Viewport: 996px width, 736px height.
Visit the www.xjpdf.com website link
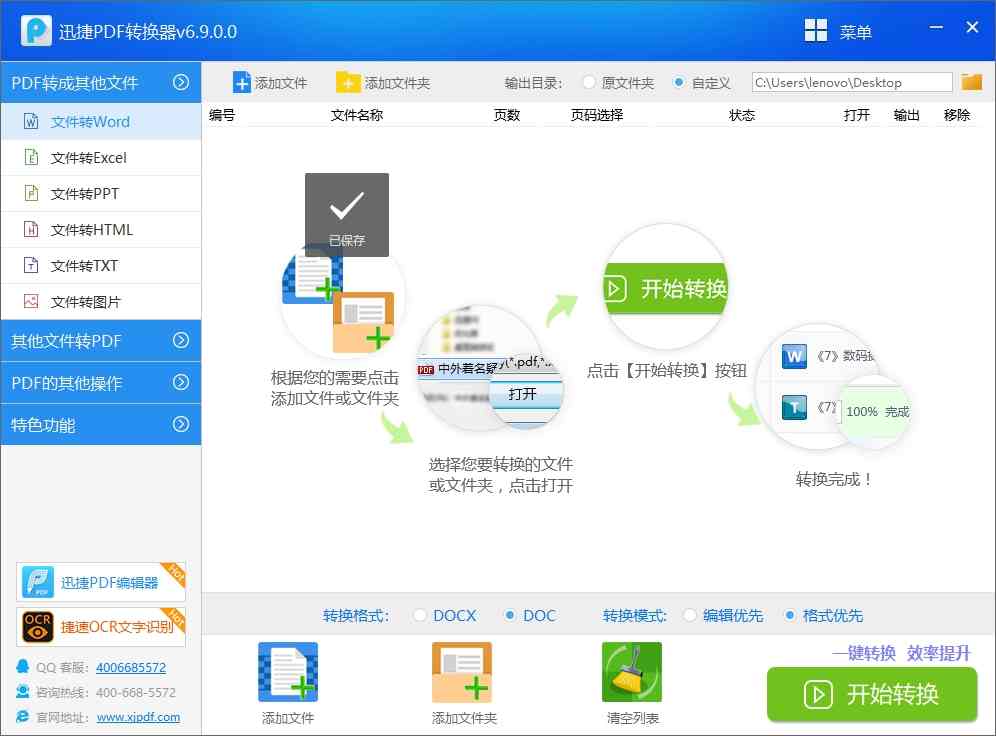coord(138,717)
